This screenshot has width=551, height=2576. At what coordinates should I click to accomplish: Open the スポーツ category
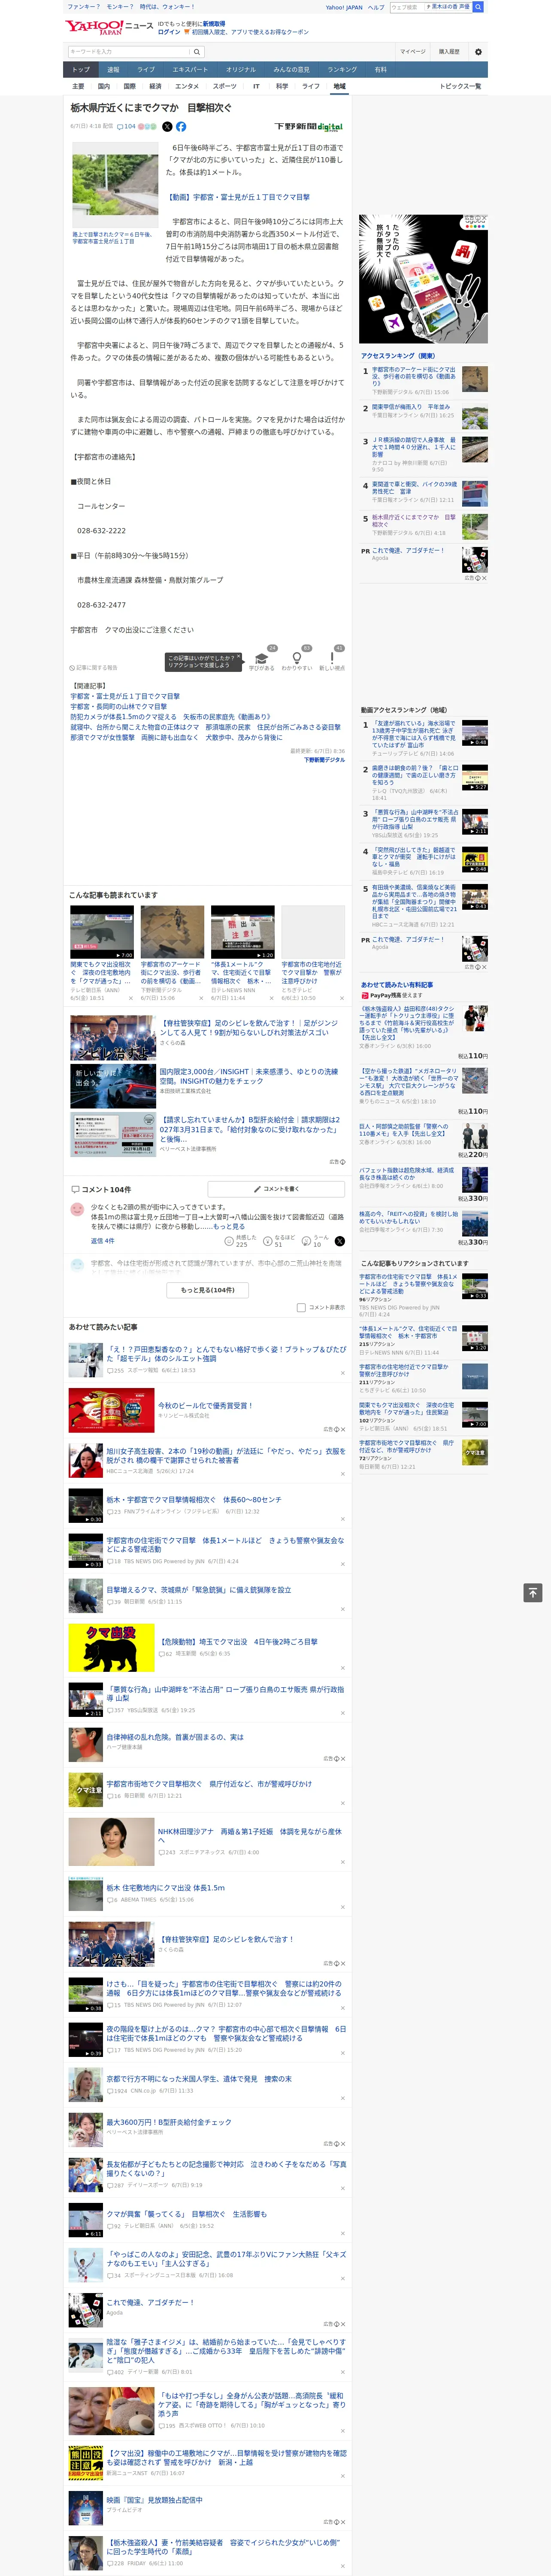click(x=225, y=86)
